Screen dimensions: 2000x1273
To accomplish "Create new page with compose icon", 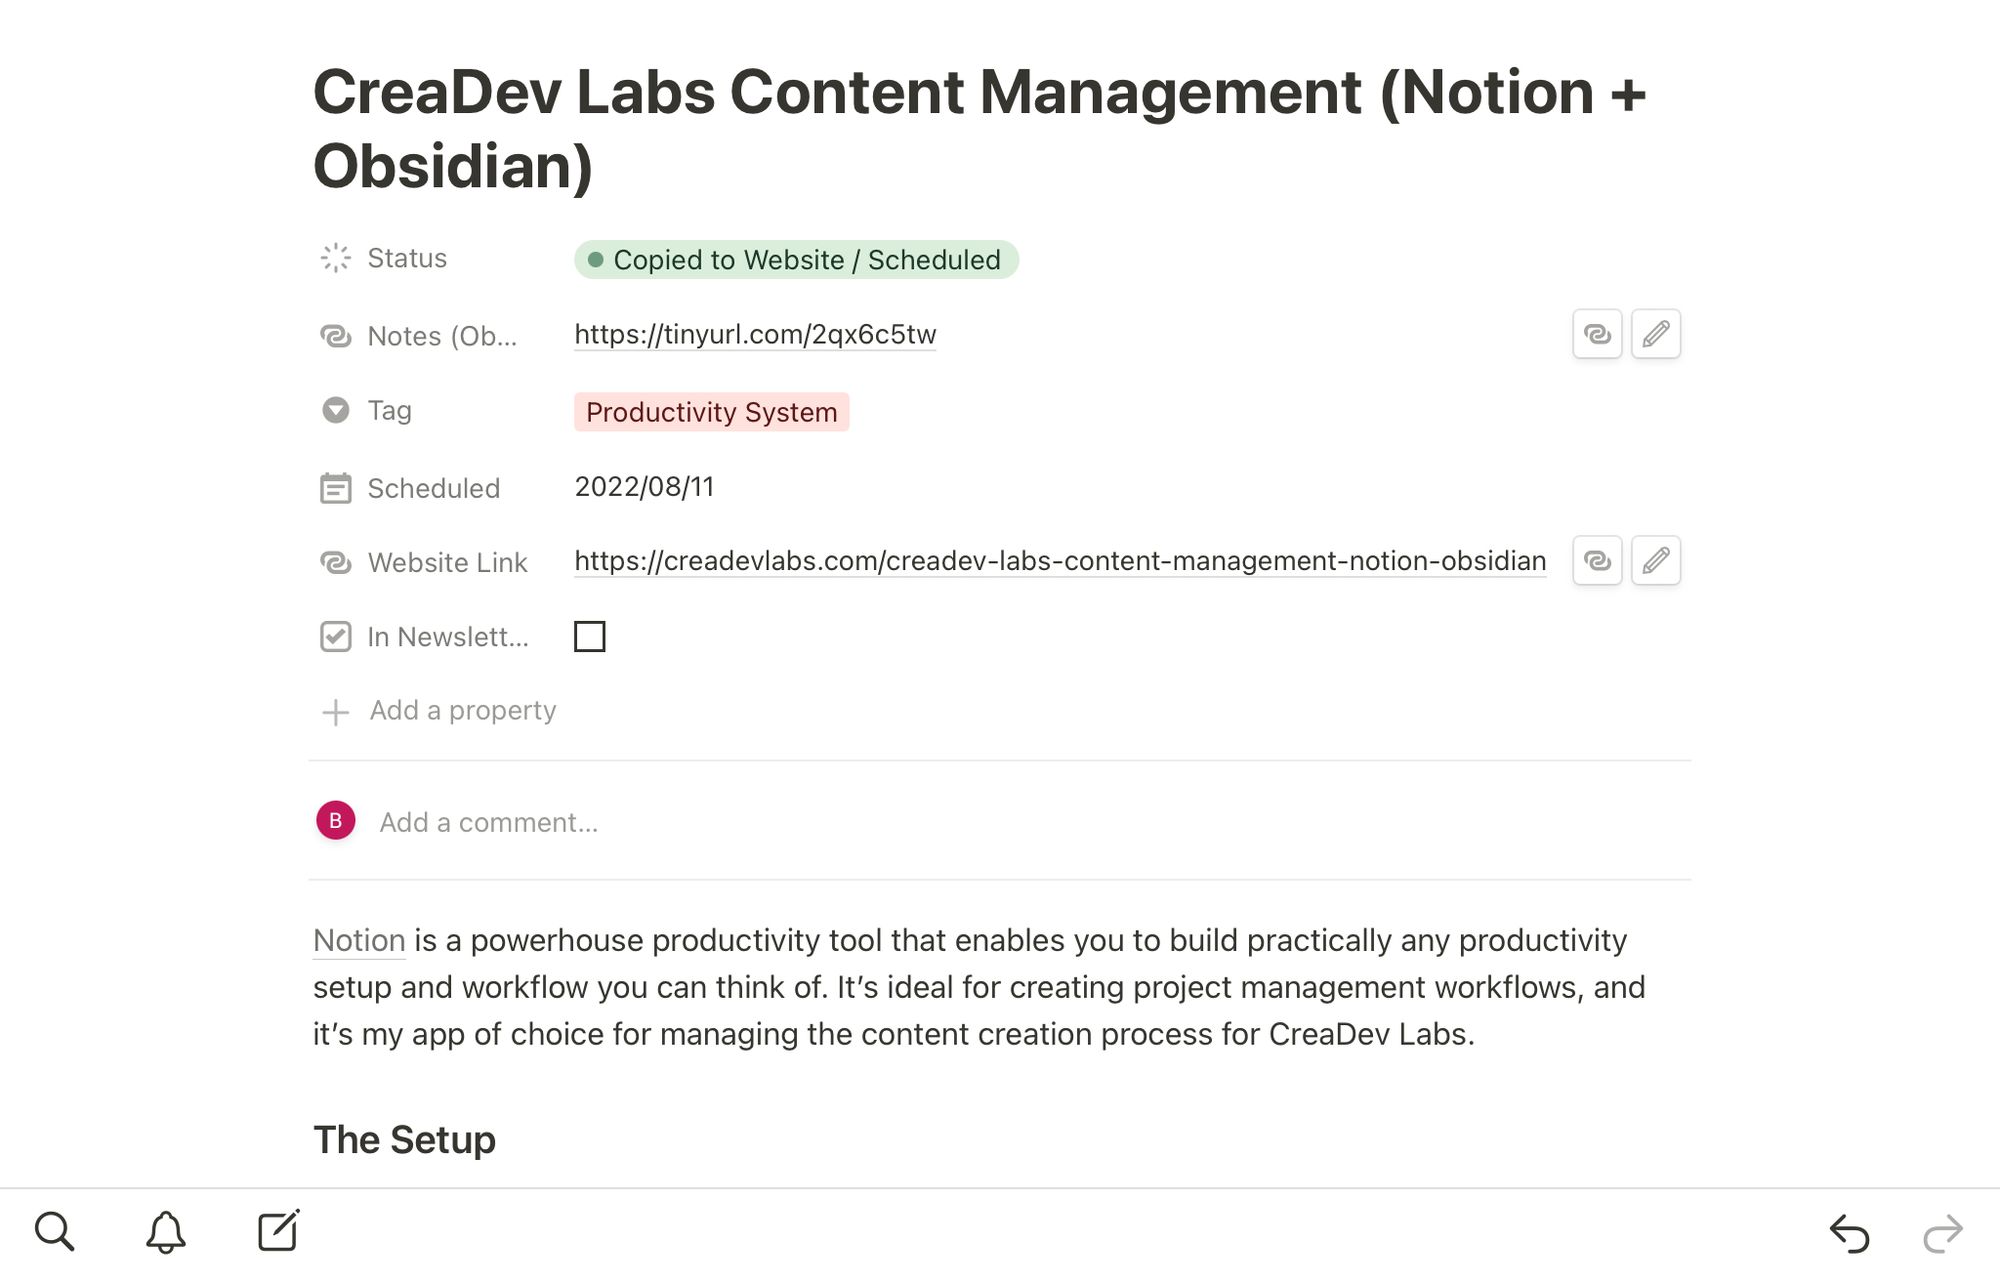I will coord(278,1231).
